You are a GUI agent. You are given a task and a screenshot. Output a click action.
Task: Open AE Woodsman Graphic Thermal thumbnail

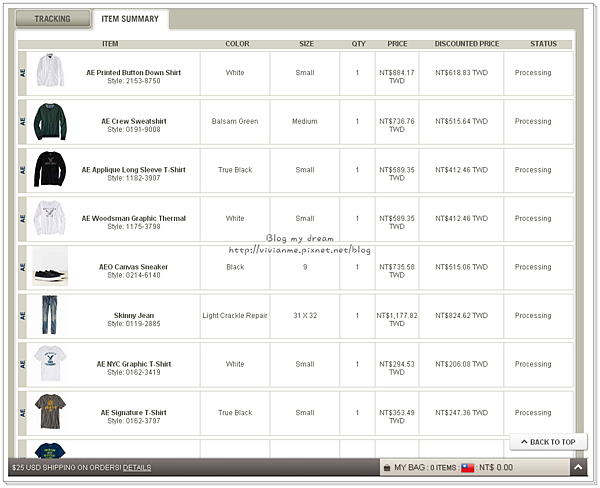[50, 218]
